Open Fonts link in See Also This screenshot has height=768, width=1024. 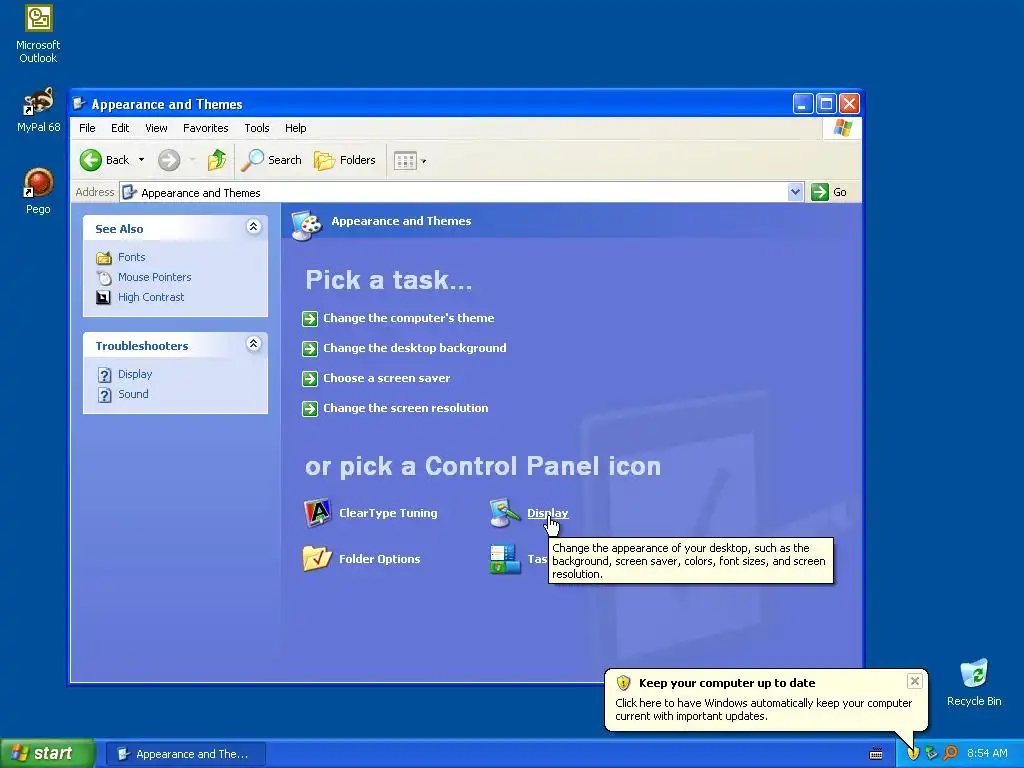131,257
